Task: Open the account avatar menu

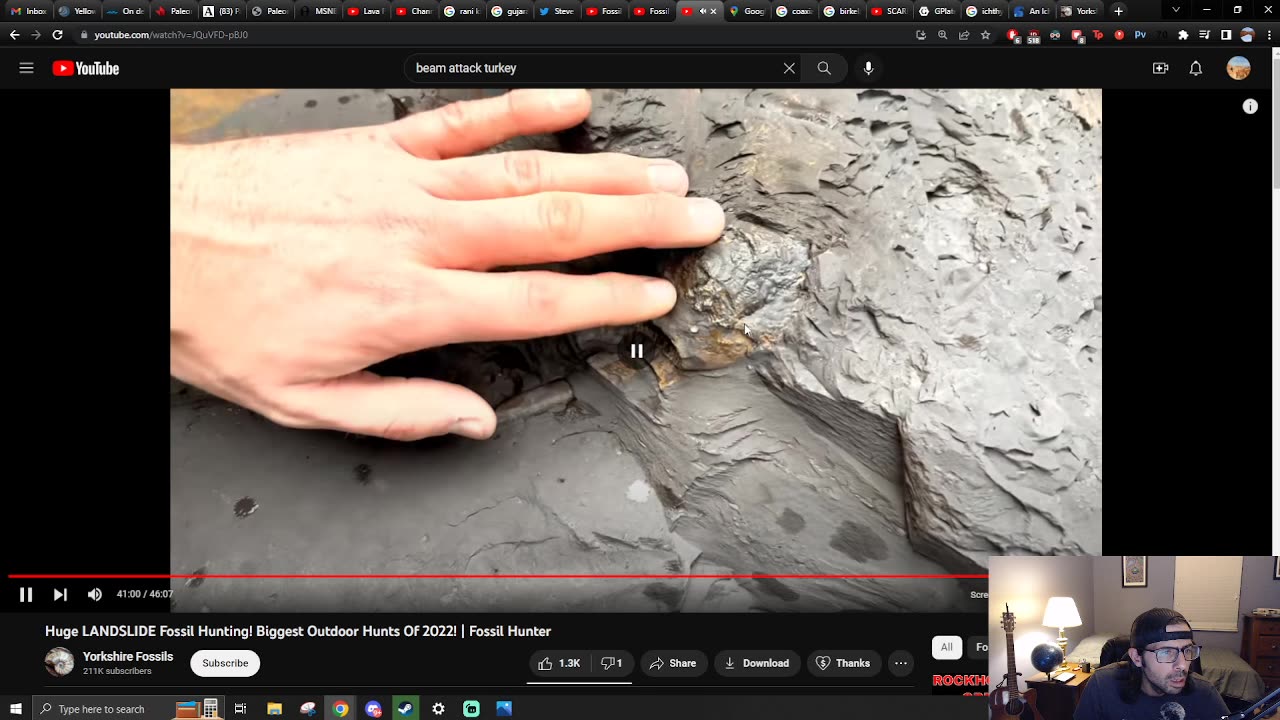Action: pos(1238,68)
